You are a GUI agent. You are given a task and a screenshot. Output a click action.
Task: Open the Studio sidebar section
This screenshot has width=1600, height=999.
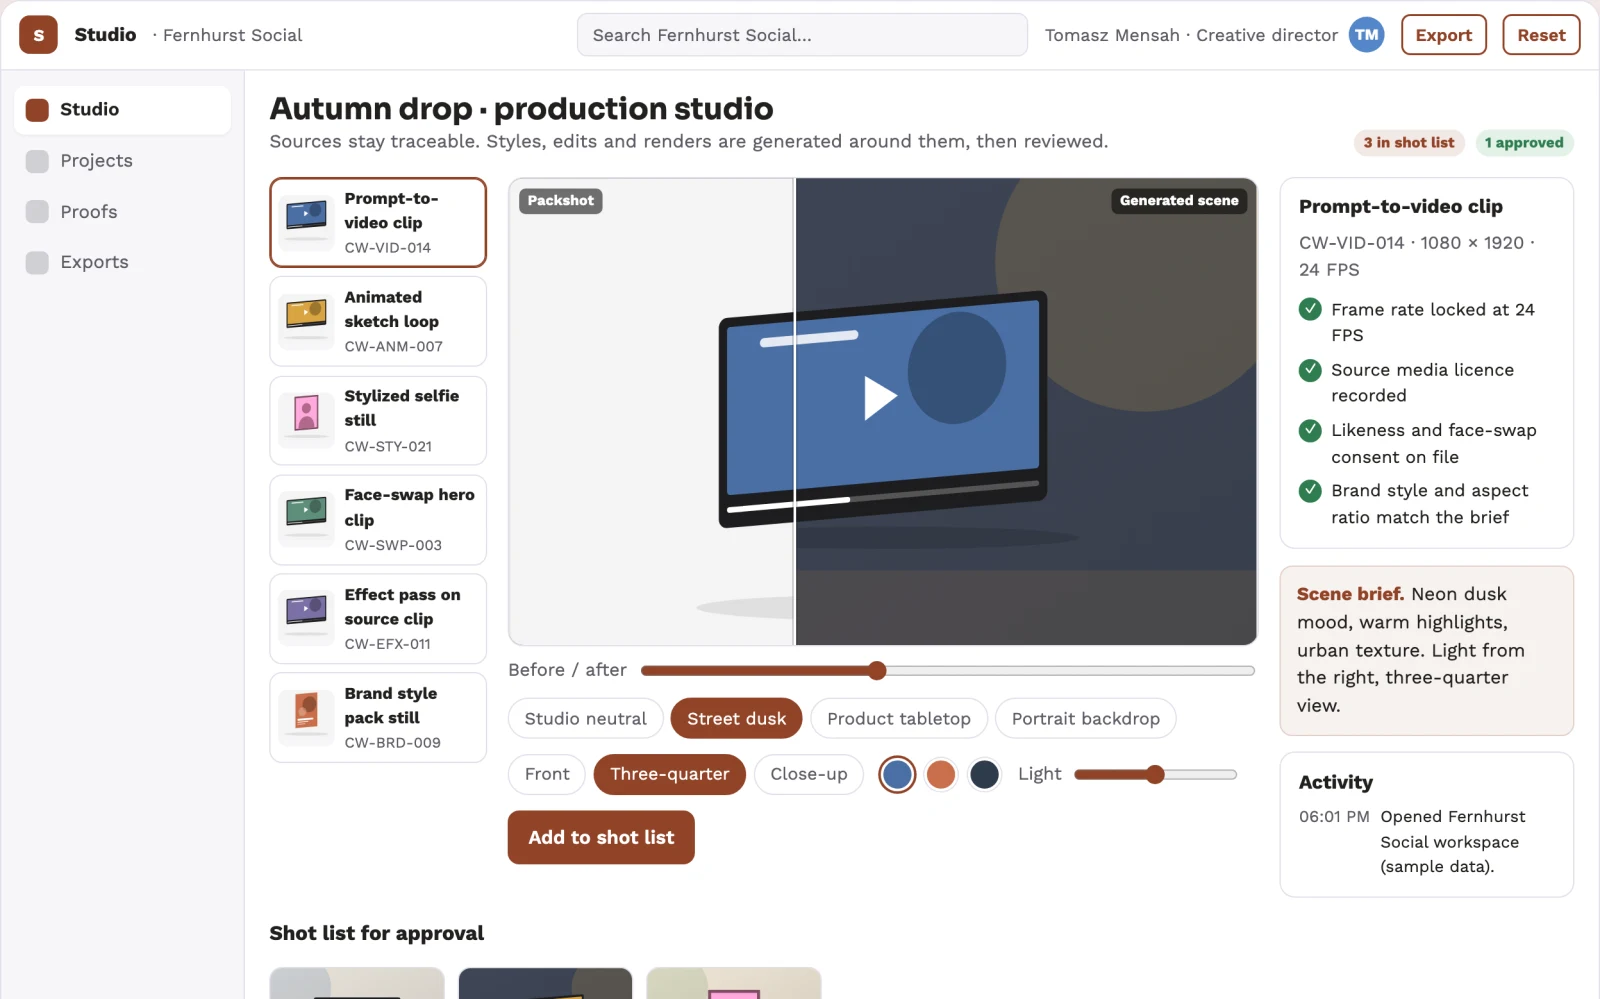point(122,110)
